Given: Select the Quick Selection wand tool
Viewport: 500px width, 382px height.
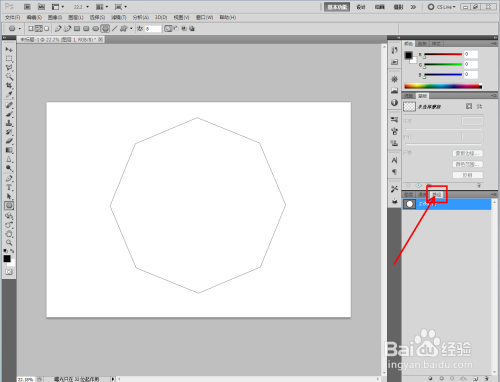Looking at the screenshot, I should (9, 77).
